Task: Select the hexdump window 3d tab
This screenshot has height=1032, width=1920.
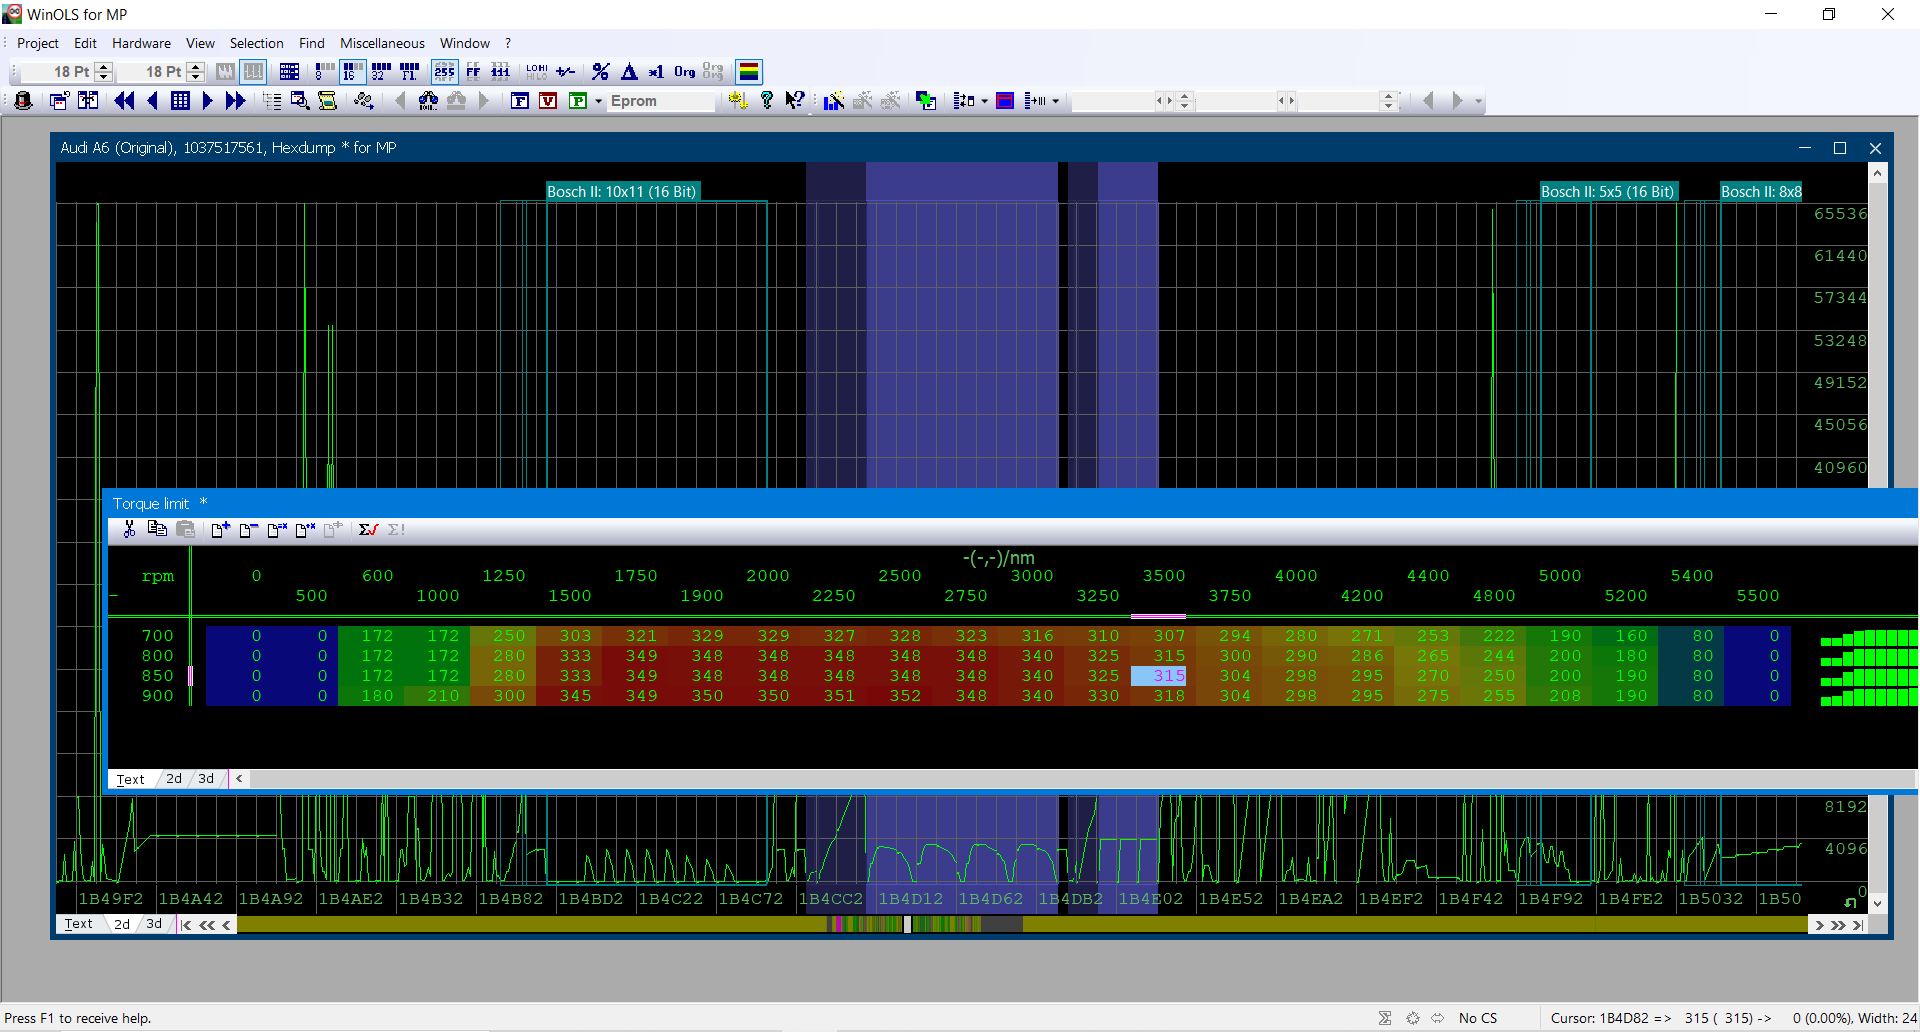Action: click(x=154, y=924)
